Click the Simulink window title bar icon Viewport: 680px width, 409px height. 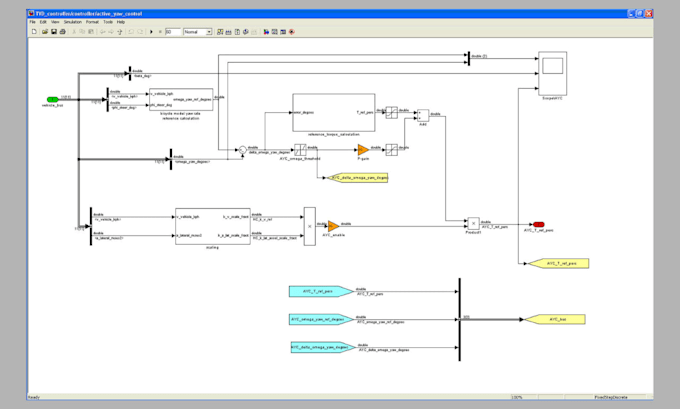[31, 13]
